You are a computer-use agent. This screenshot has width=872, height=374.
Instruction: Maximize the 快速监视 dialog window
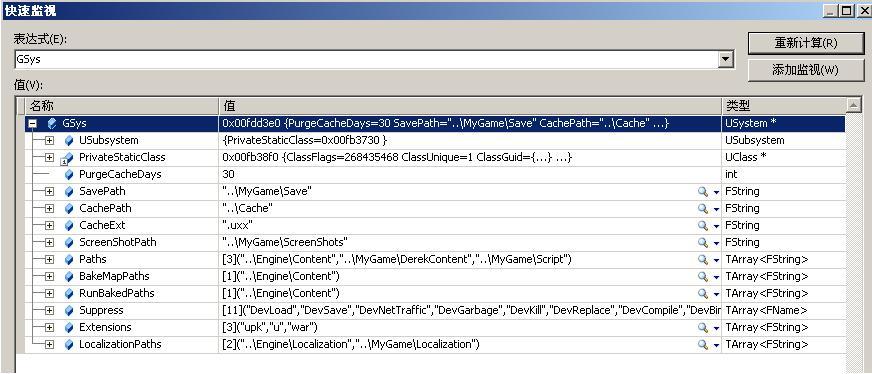[x=846, y=10]
